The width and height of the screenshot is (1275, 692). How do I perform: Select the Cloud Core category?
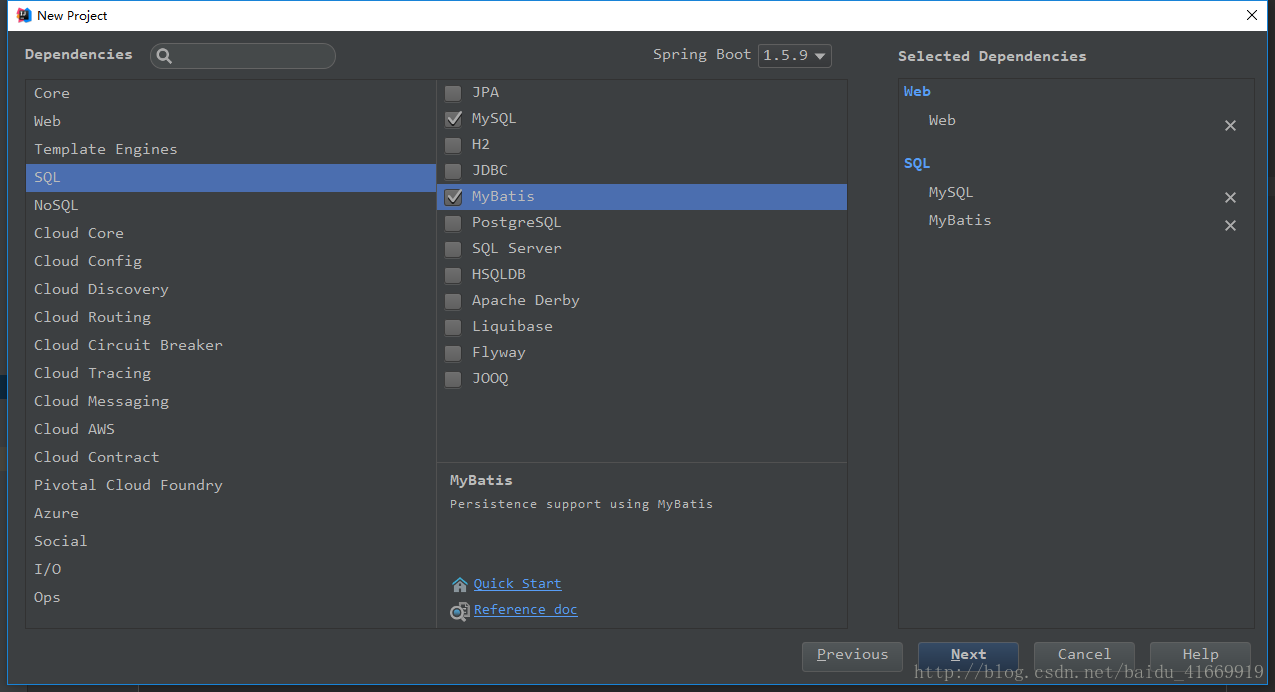tap(231, 233)
